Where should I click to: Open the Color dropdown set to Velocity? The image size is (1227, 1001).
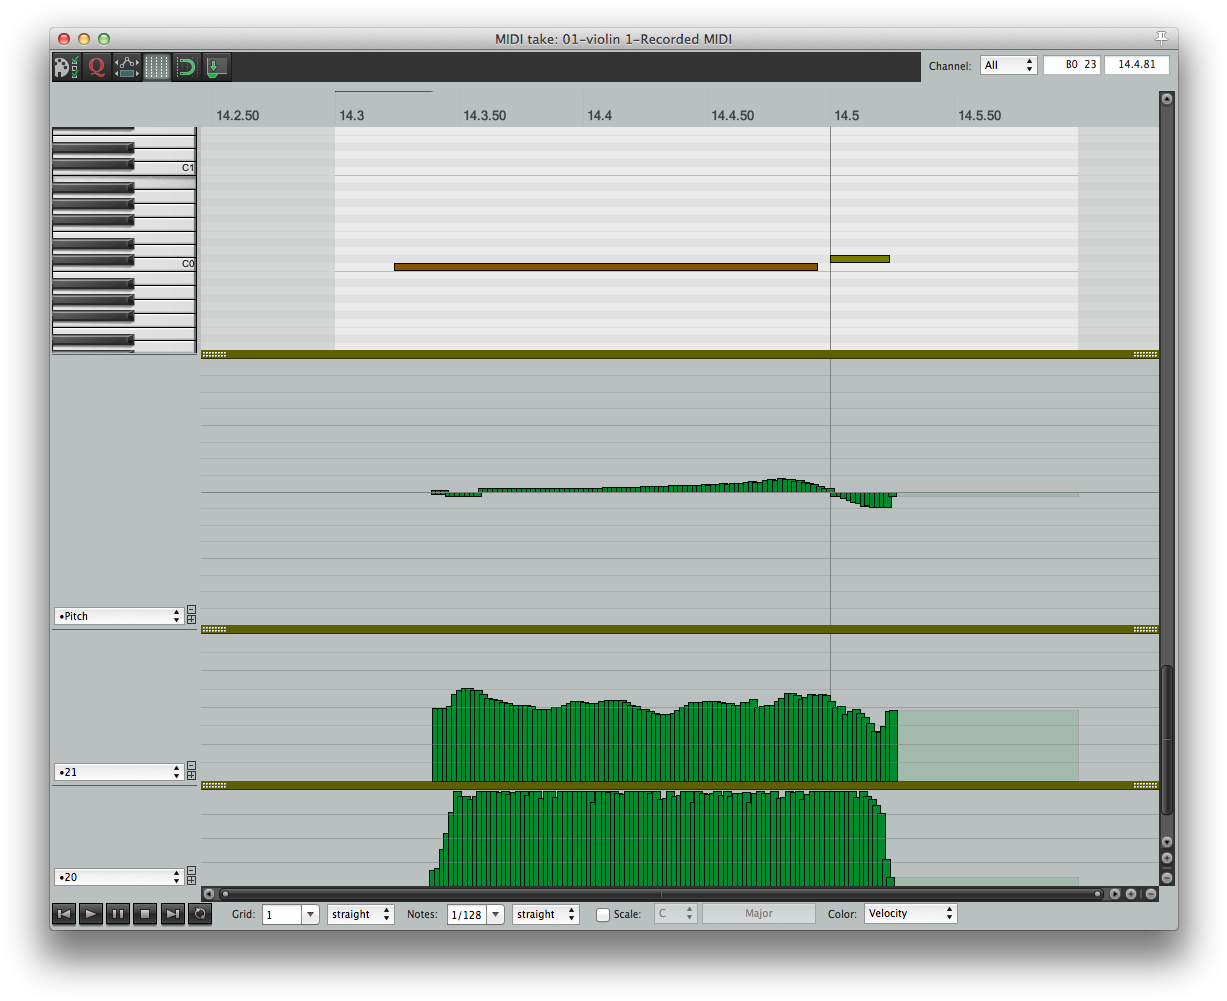910,913
